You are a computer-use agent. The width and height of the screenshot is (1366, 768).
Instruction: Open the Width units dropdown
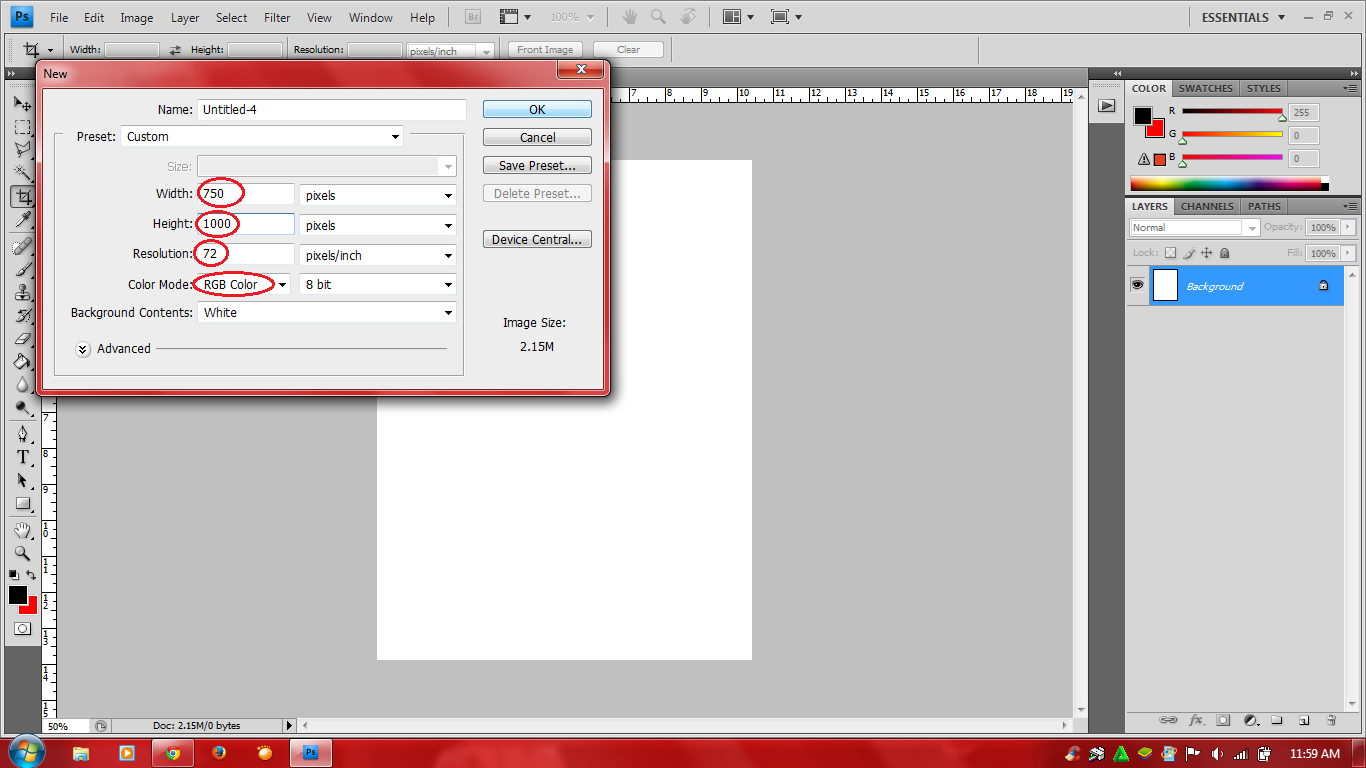[x=378, y=196]
